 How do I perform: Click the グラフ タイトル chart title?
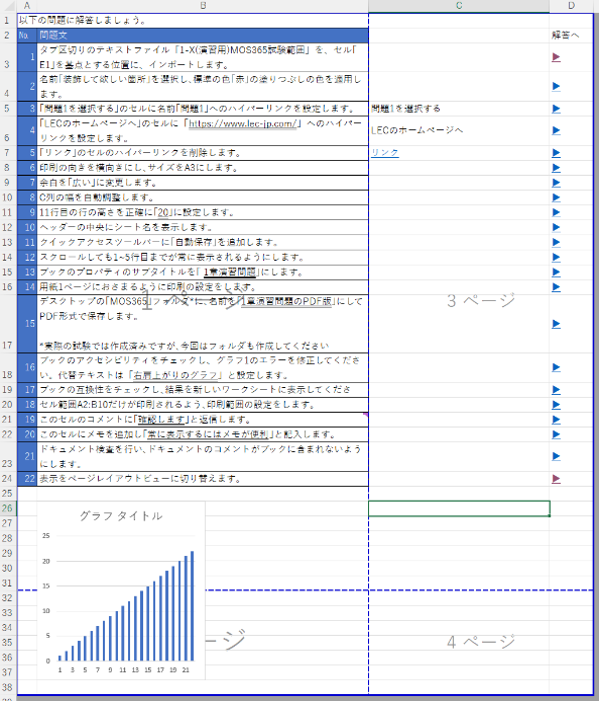(x=121, y=516)
